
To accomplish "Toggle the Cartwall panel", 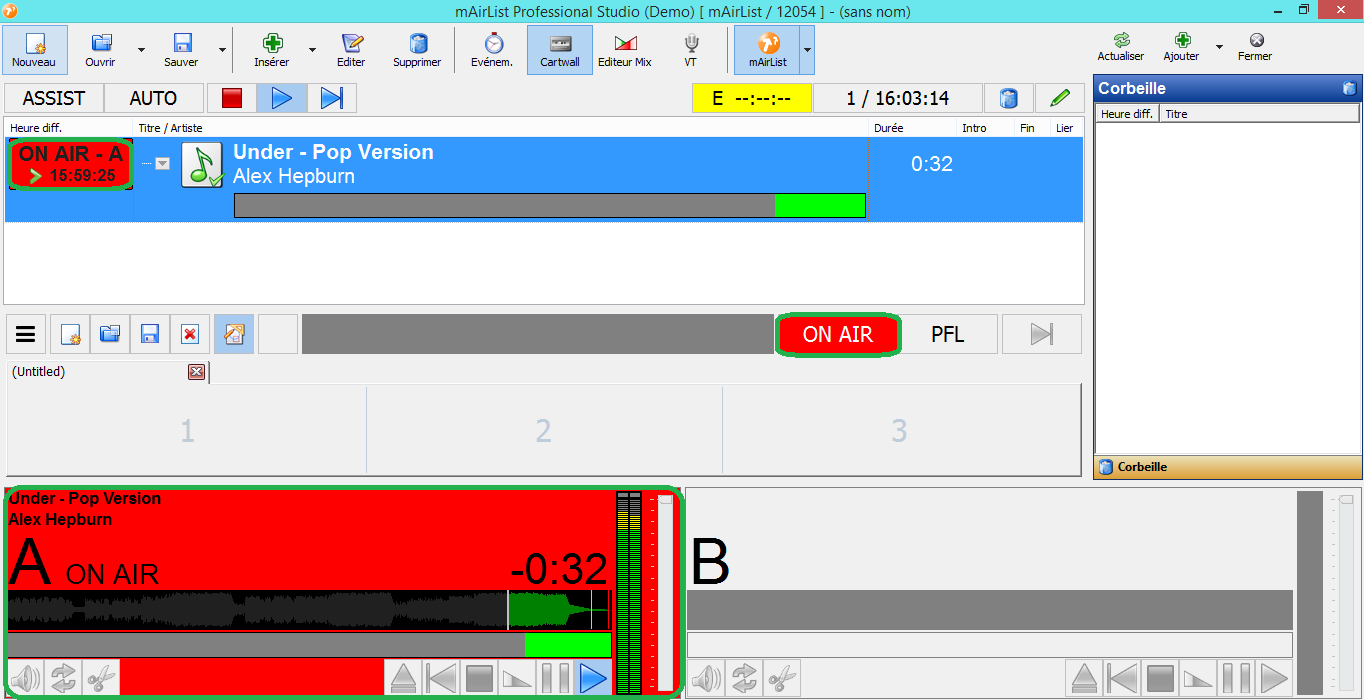I will pyautogui.click(x=560, y=50).
